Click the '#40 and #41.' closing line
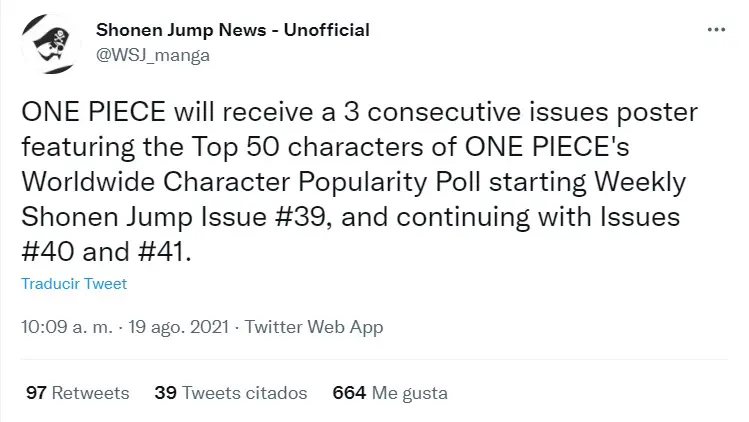The height and width of the screenshot is (422, 749). 107,252
